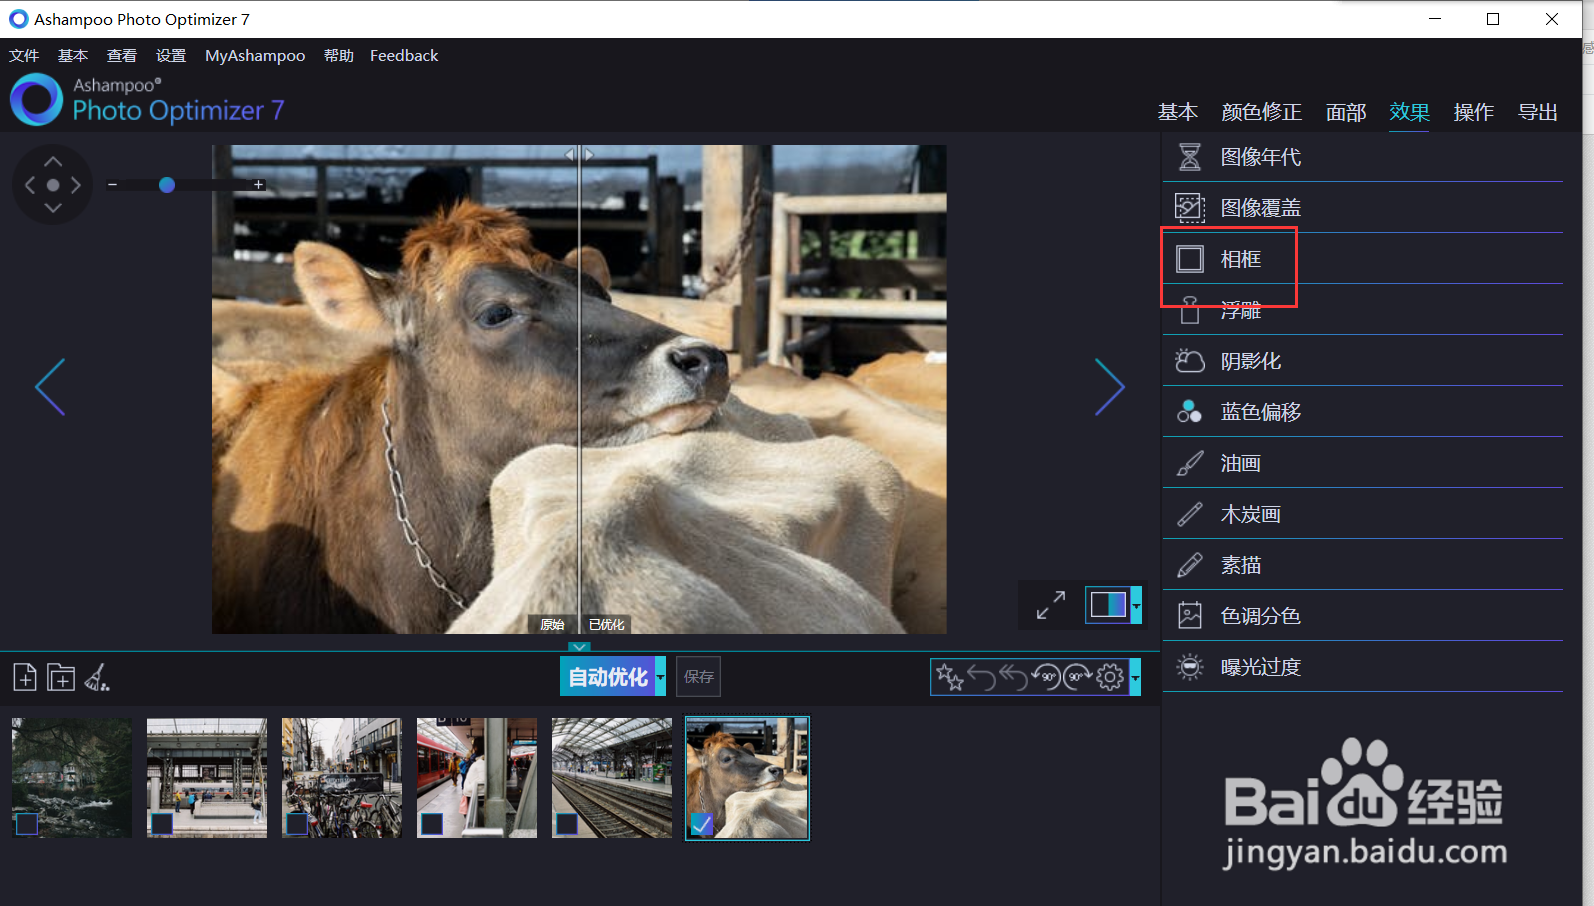Expand the 自动优化 dropdown arrow
Viewport: 1594px width, 906px height.
[x=660, y=677]
